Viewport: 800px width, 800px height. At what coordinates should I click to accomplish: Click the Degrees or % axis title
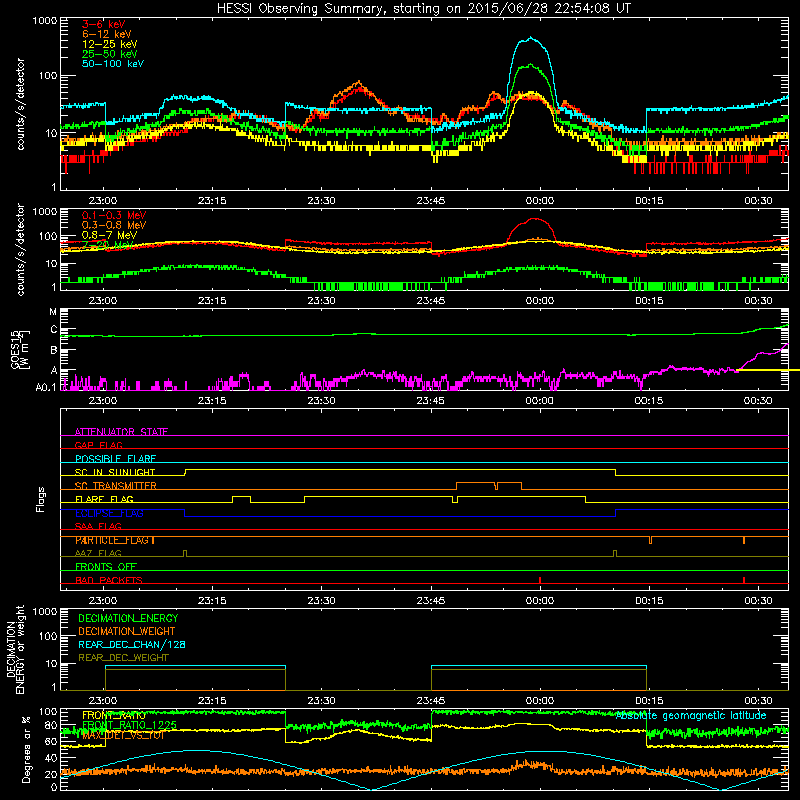pos(26,750)
